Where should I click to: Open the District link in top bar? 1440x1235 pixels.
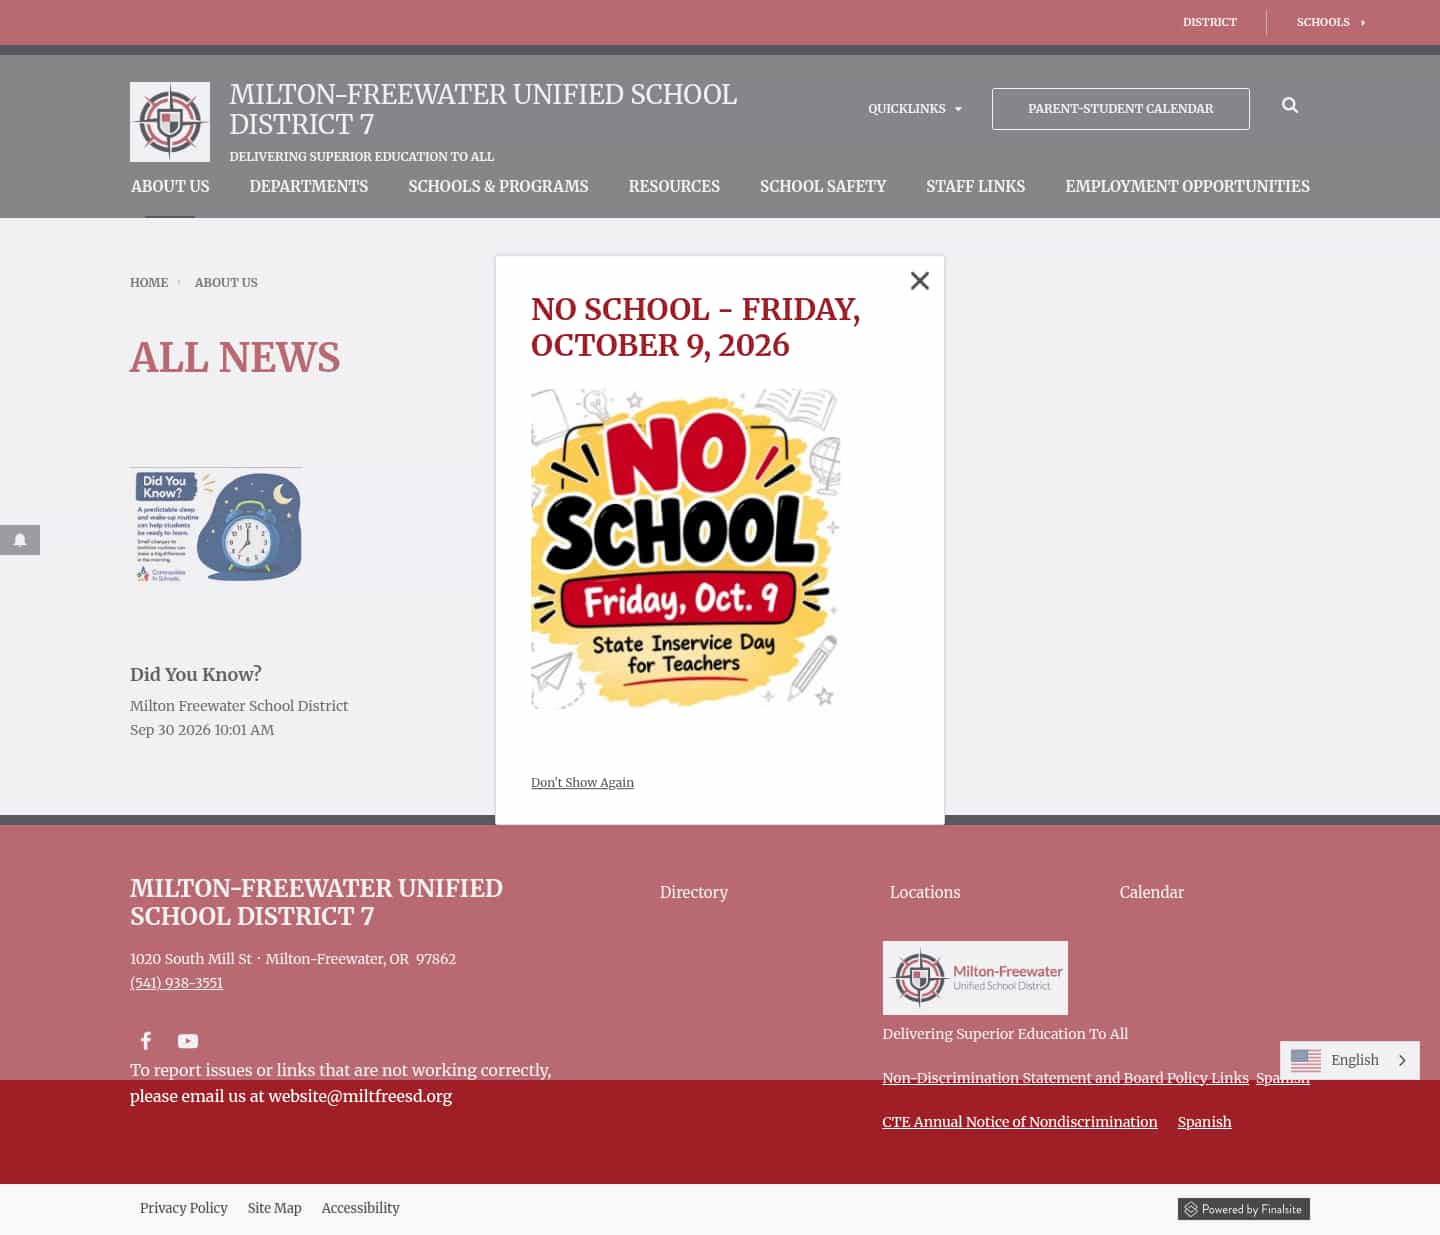click(x=1210, y=22)
